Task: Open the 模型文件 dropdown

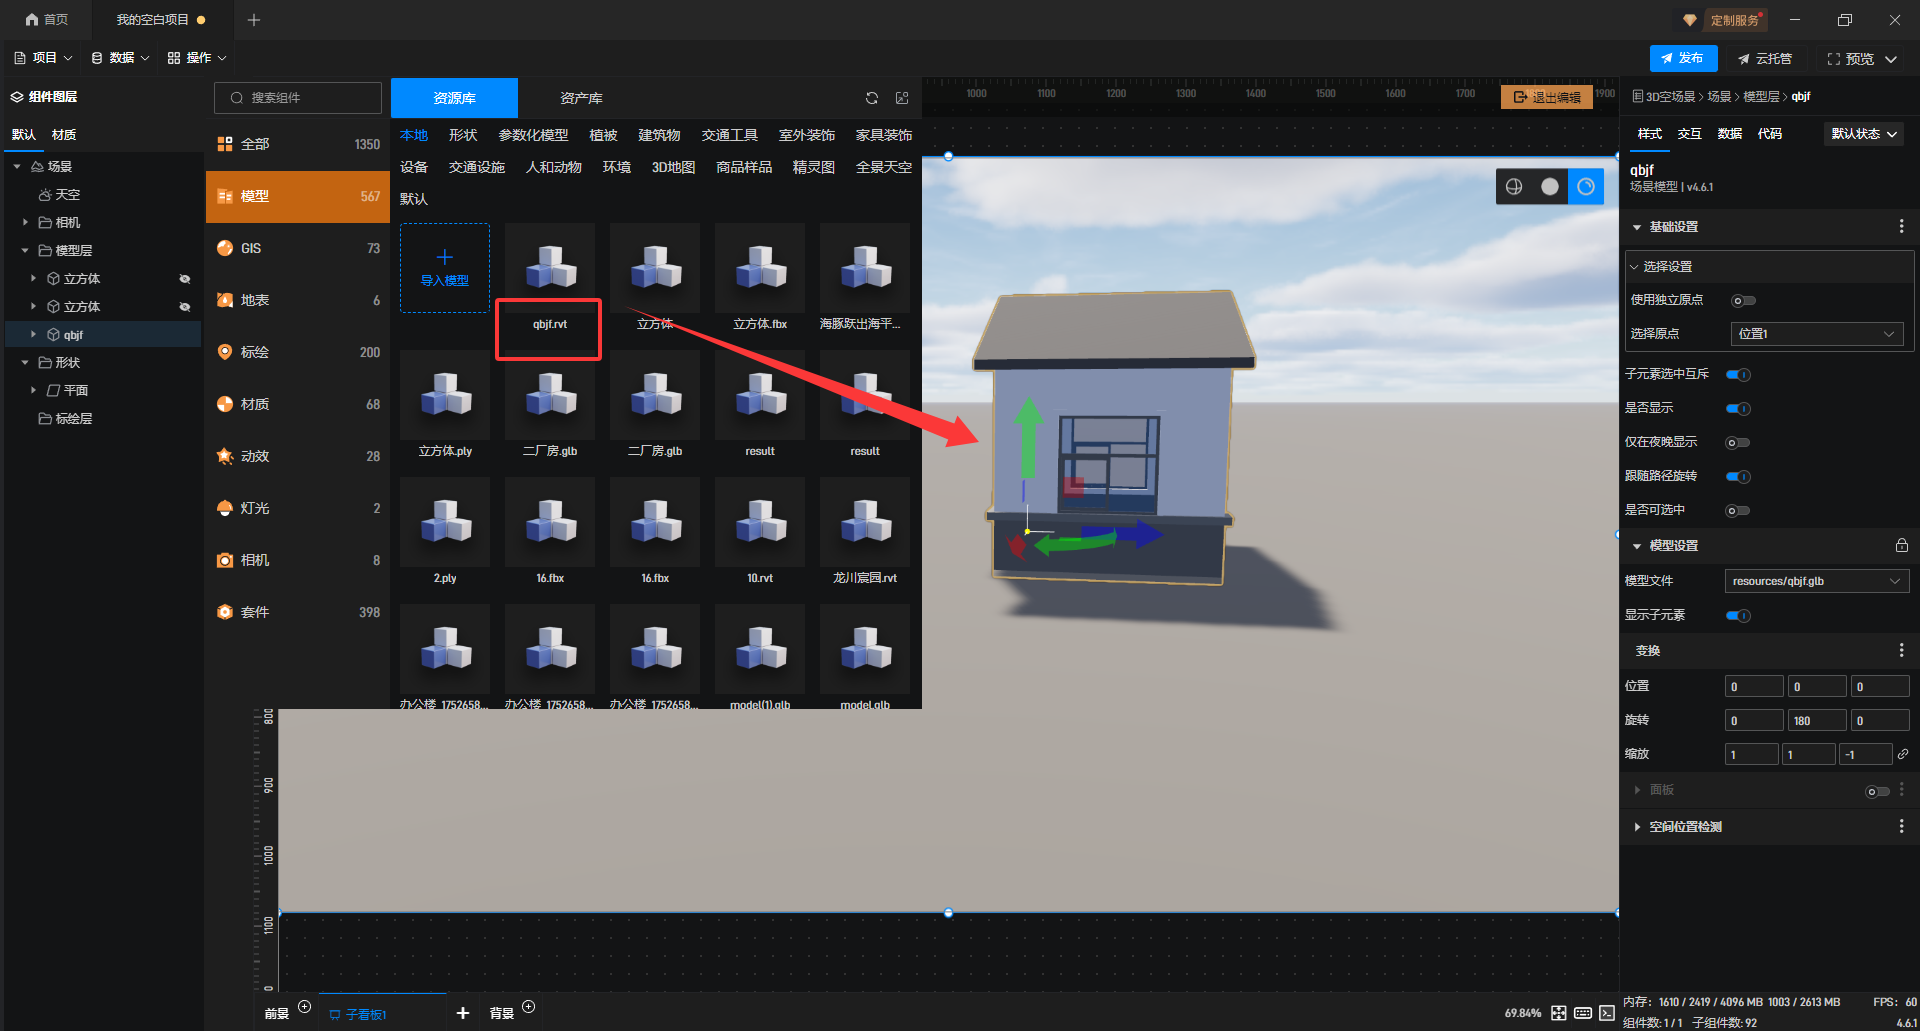Action: coord(1816,581)
